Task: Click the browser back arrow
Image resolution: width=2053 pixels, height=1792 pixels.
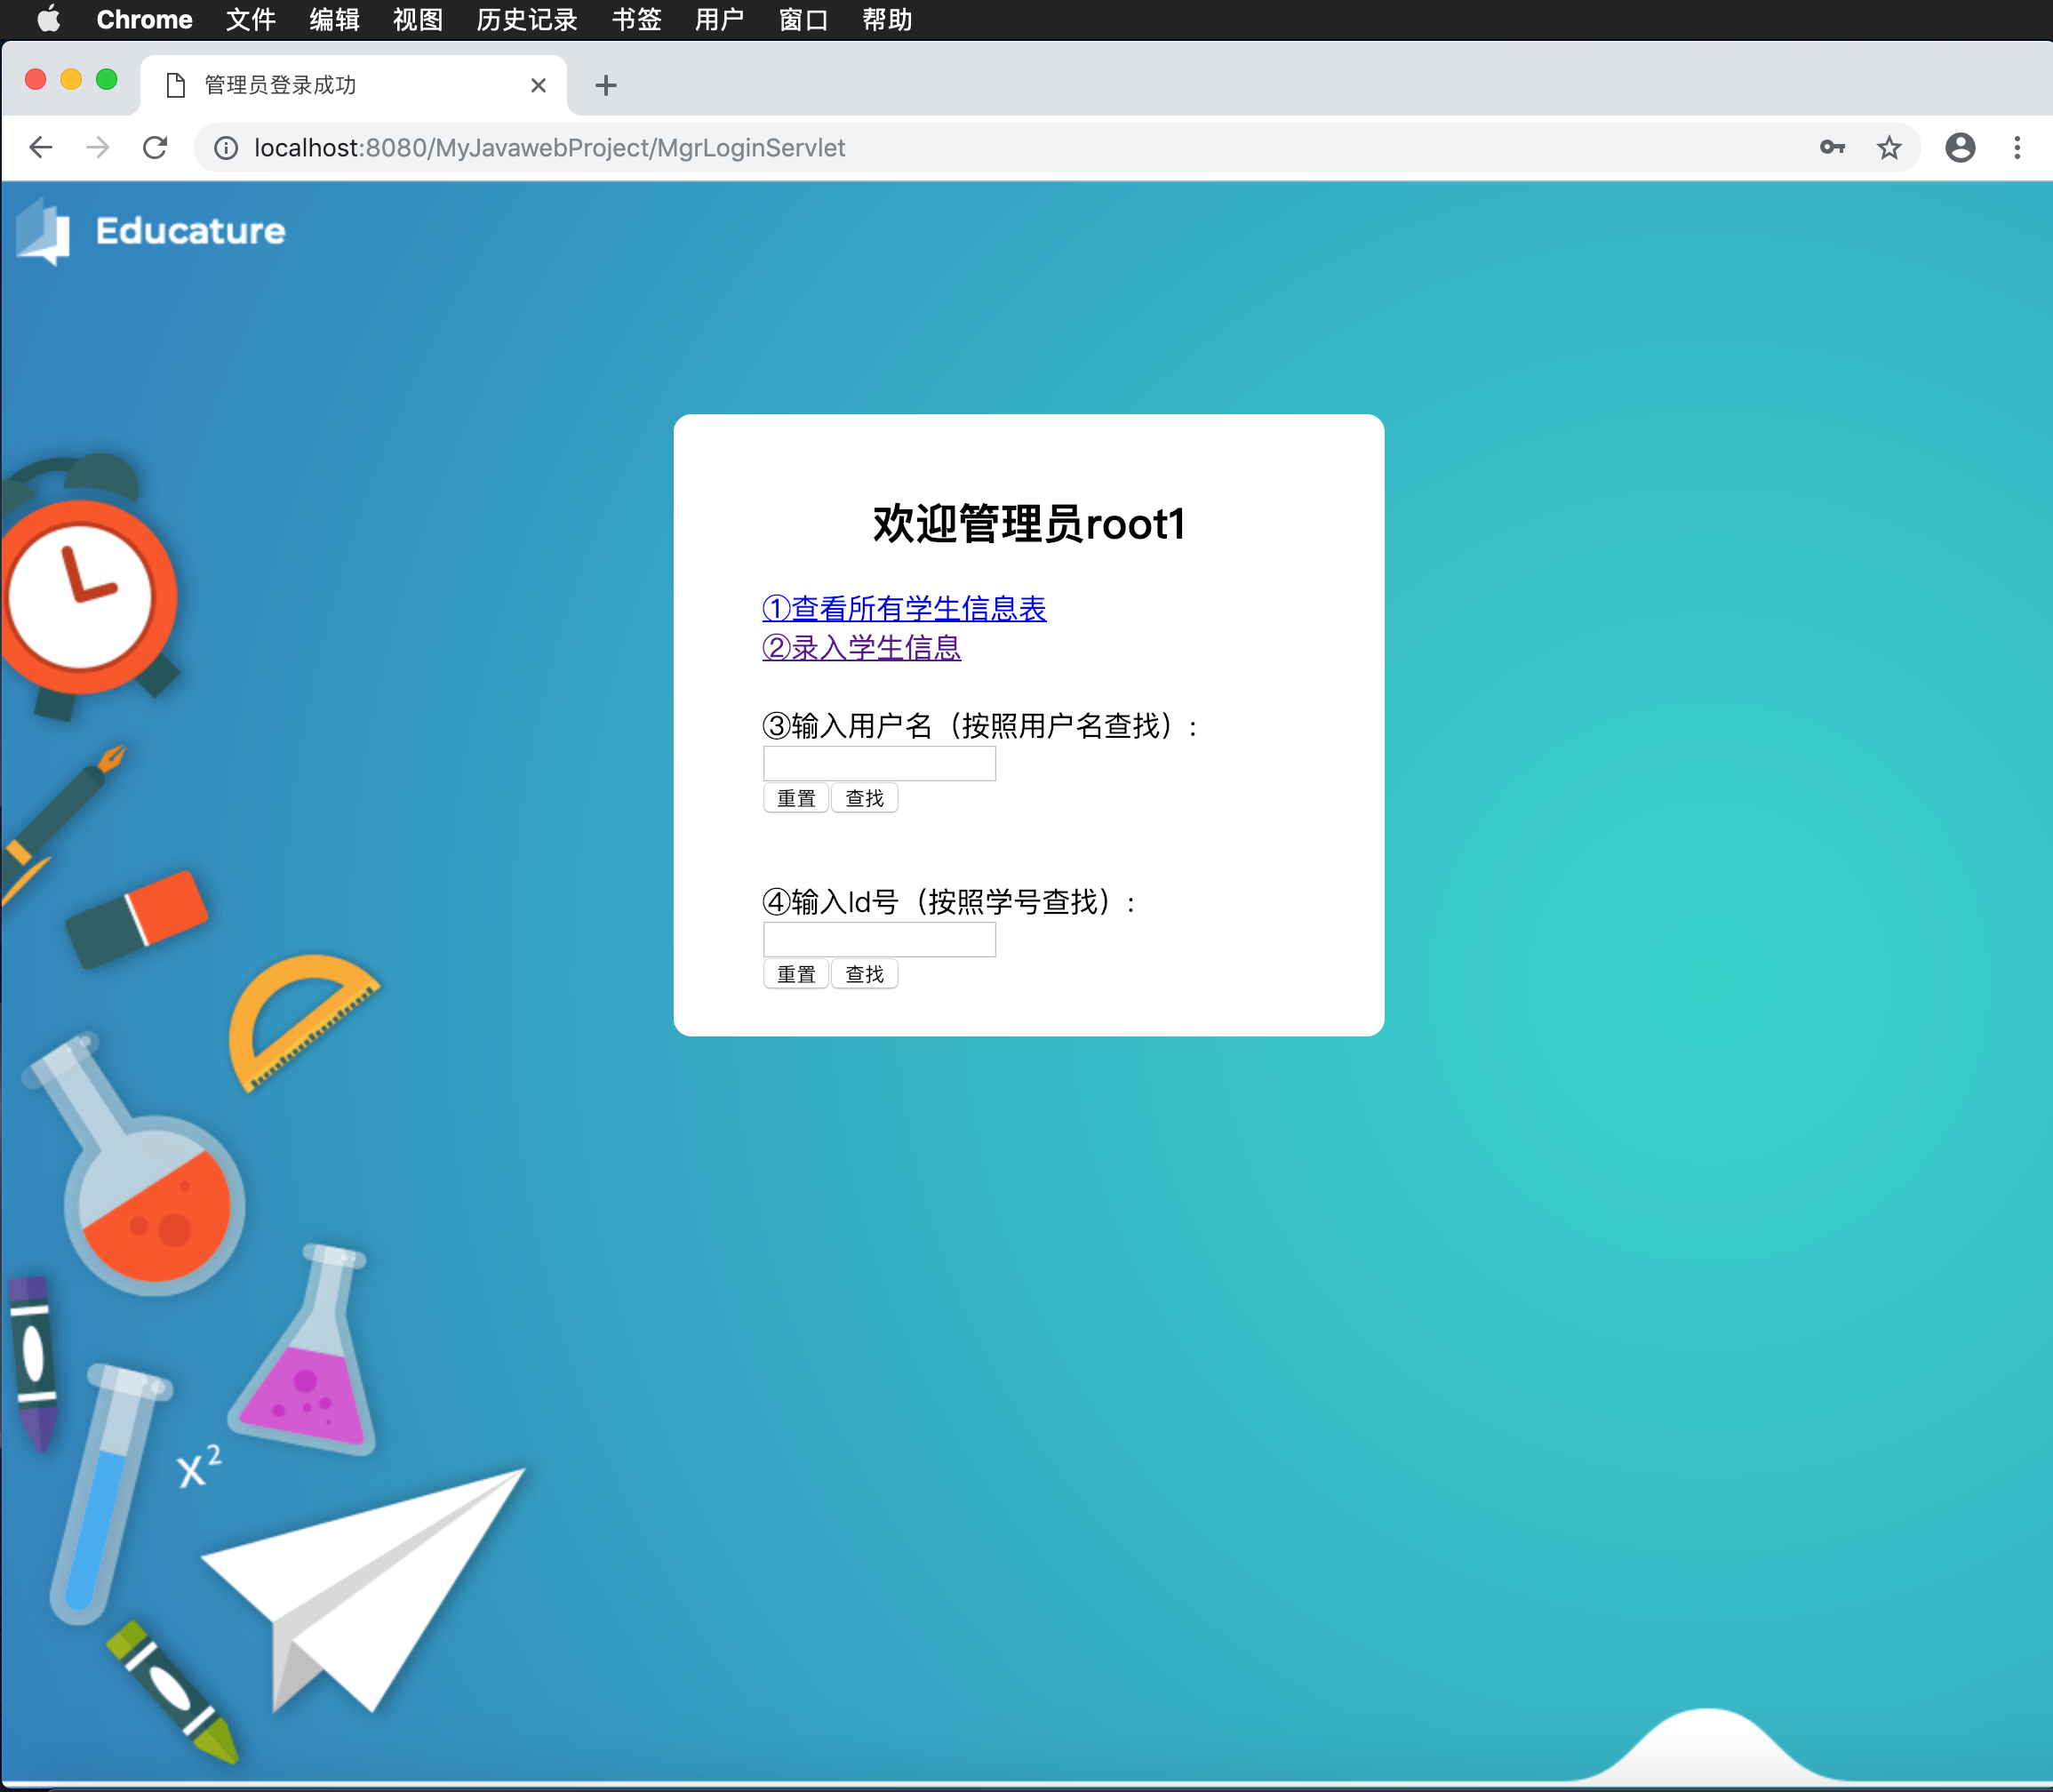Action: click(x=41, y=148)
